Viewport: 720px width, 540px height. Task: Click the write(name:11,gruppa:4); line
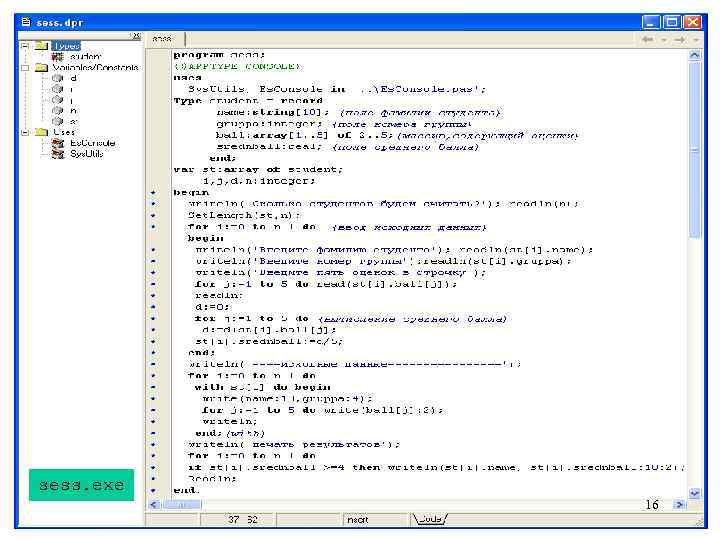coord(287,399)
